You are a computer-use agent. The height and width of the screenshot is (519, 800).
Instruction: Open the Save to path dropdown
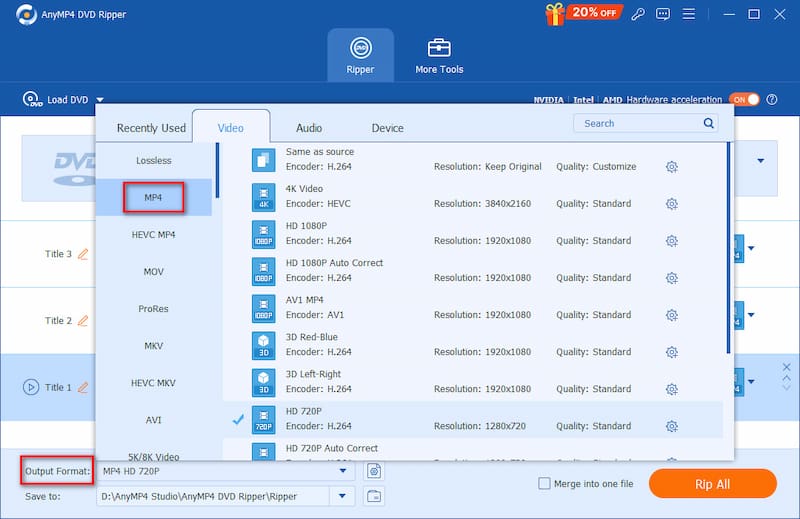coord(342,496)
